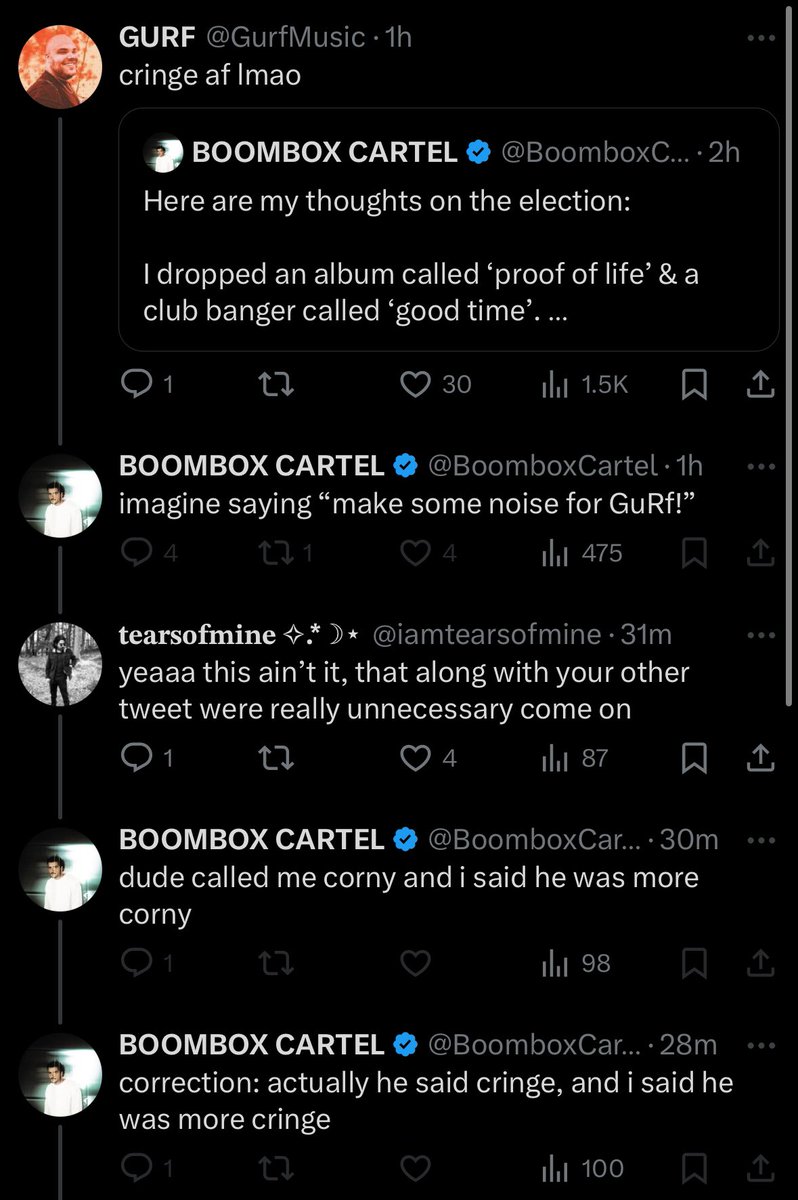Open the @iamtearsofmine profile handle
The height and width of the screenshot is (1200, 798).
click(x=487, y=635)
